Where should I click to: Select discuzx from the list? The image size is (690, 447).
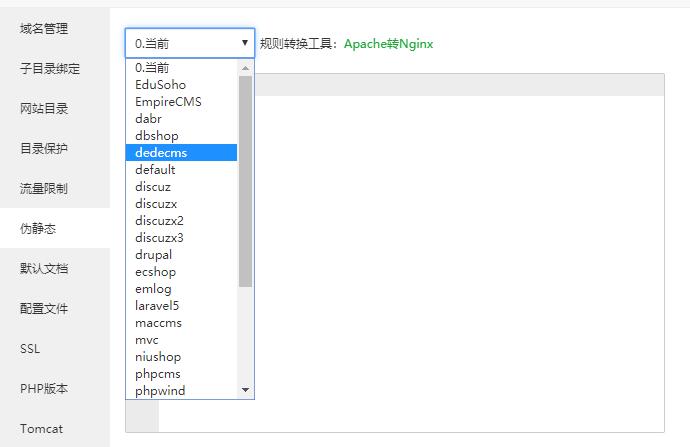pos(181,204)
